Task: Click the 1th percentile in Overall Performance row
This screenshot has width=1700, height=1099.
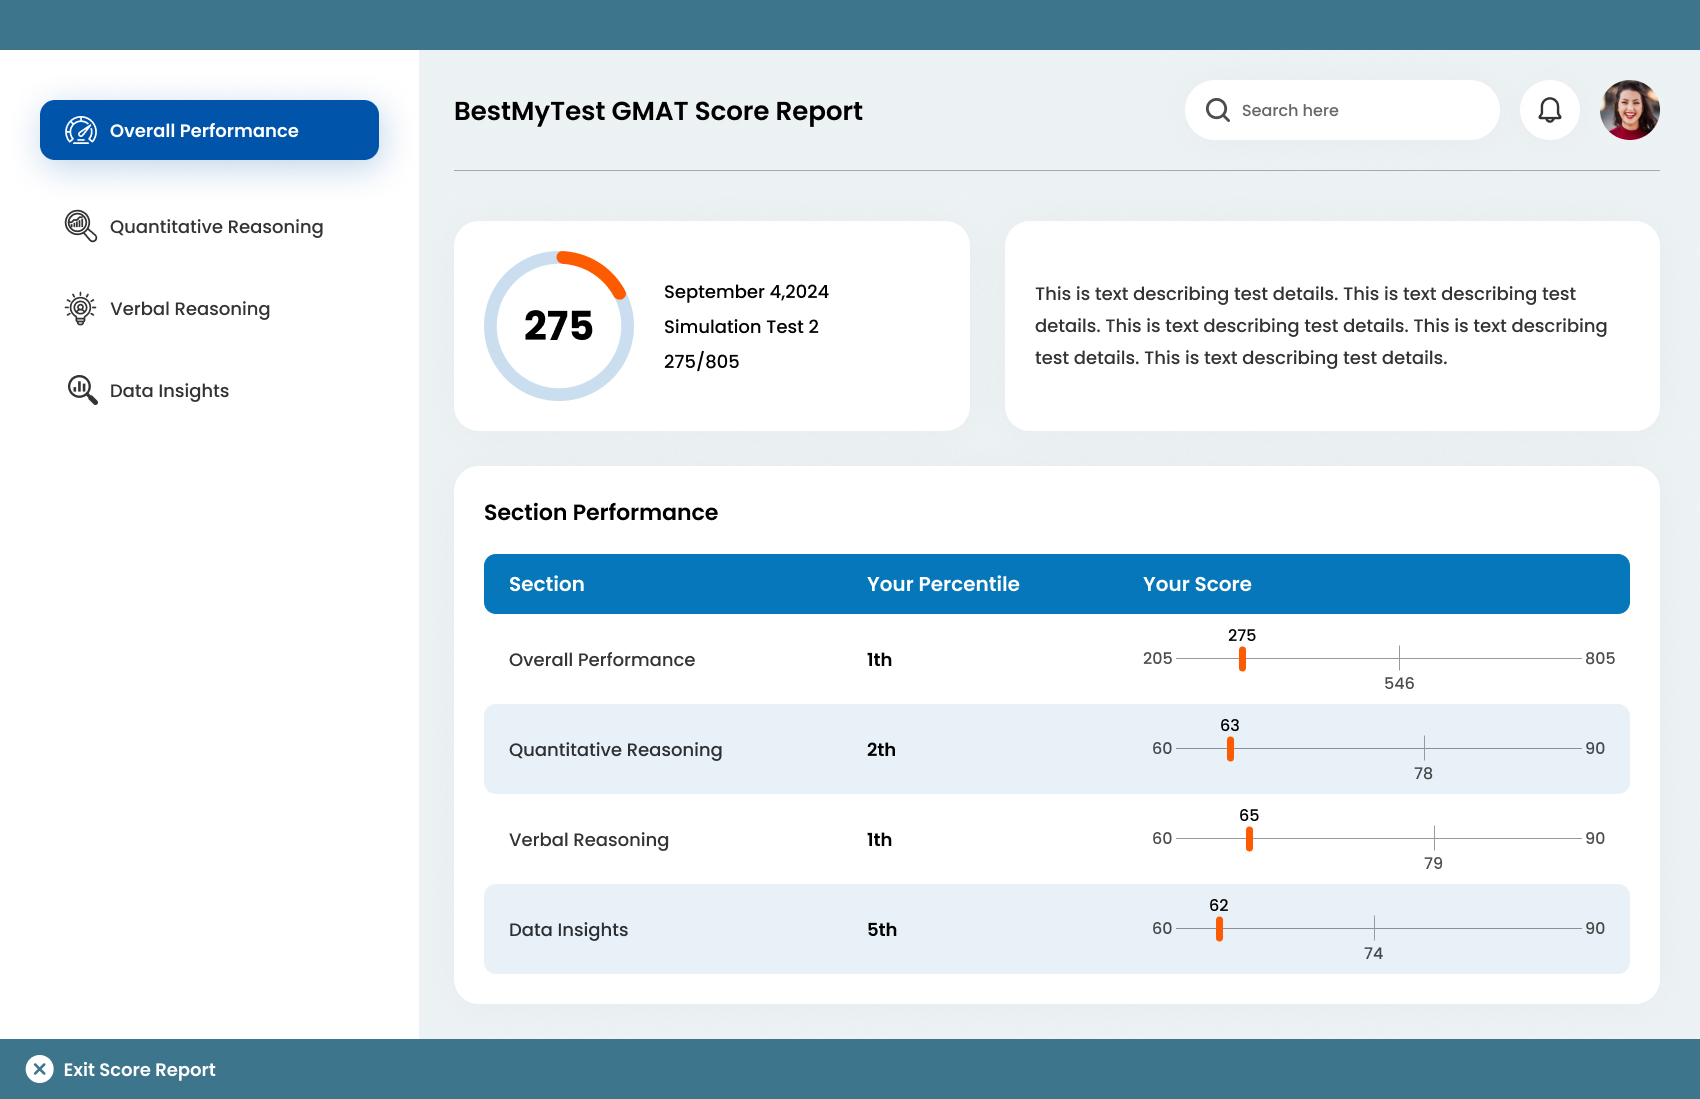Action: tap(879, 659)
